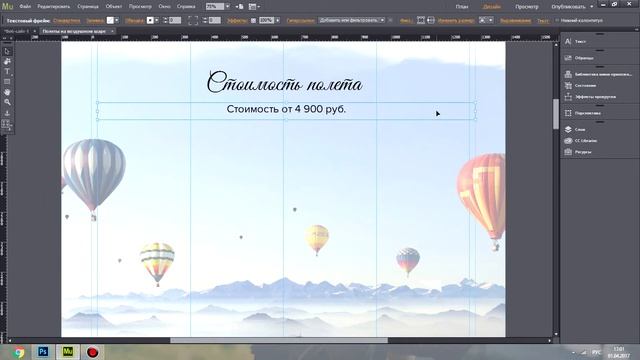The height and width of the screenshot is (360, 640).
Task: Toggle stretch to browser width icon
Action: pyautogui.click(x=420, y=20)
